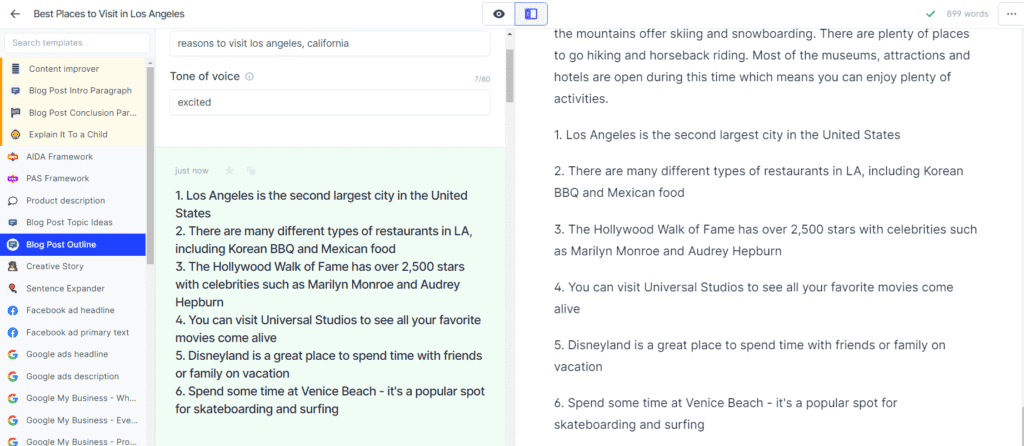Click the middle panel scrollbar
The image size is (1024, 446).
tap(510, 75)
